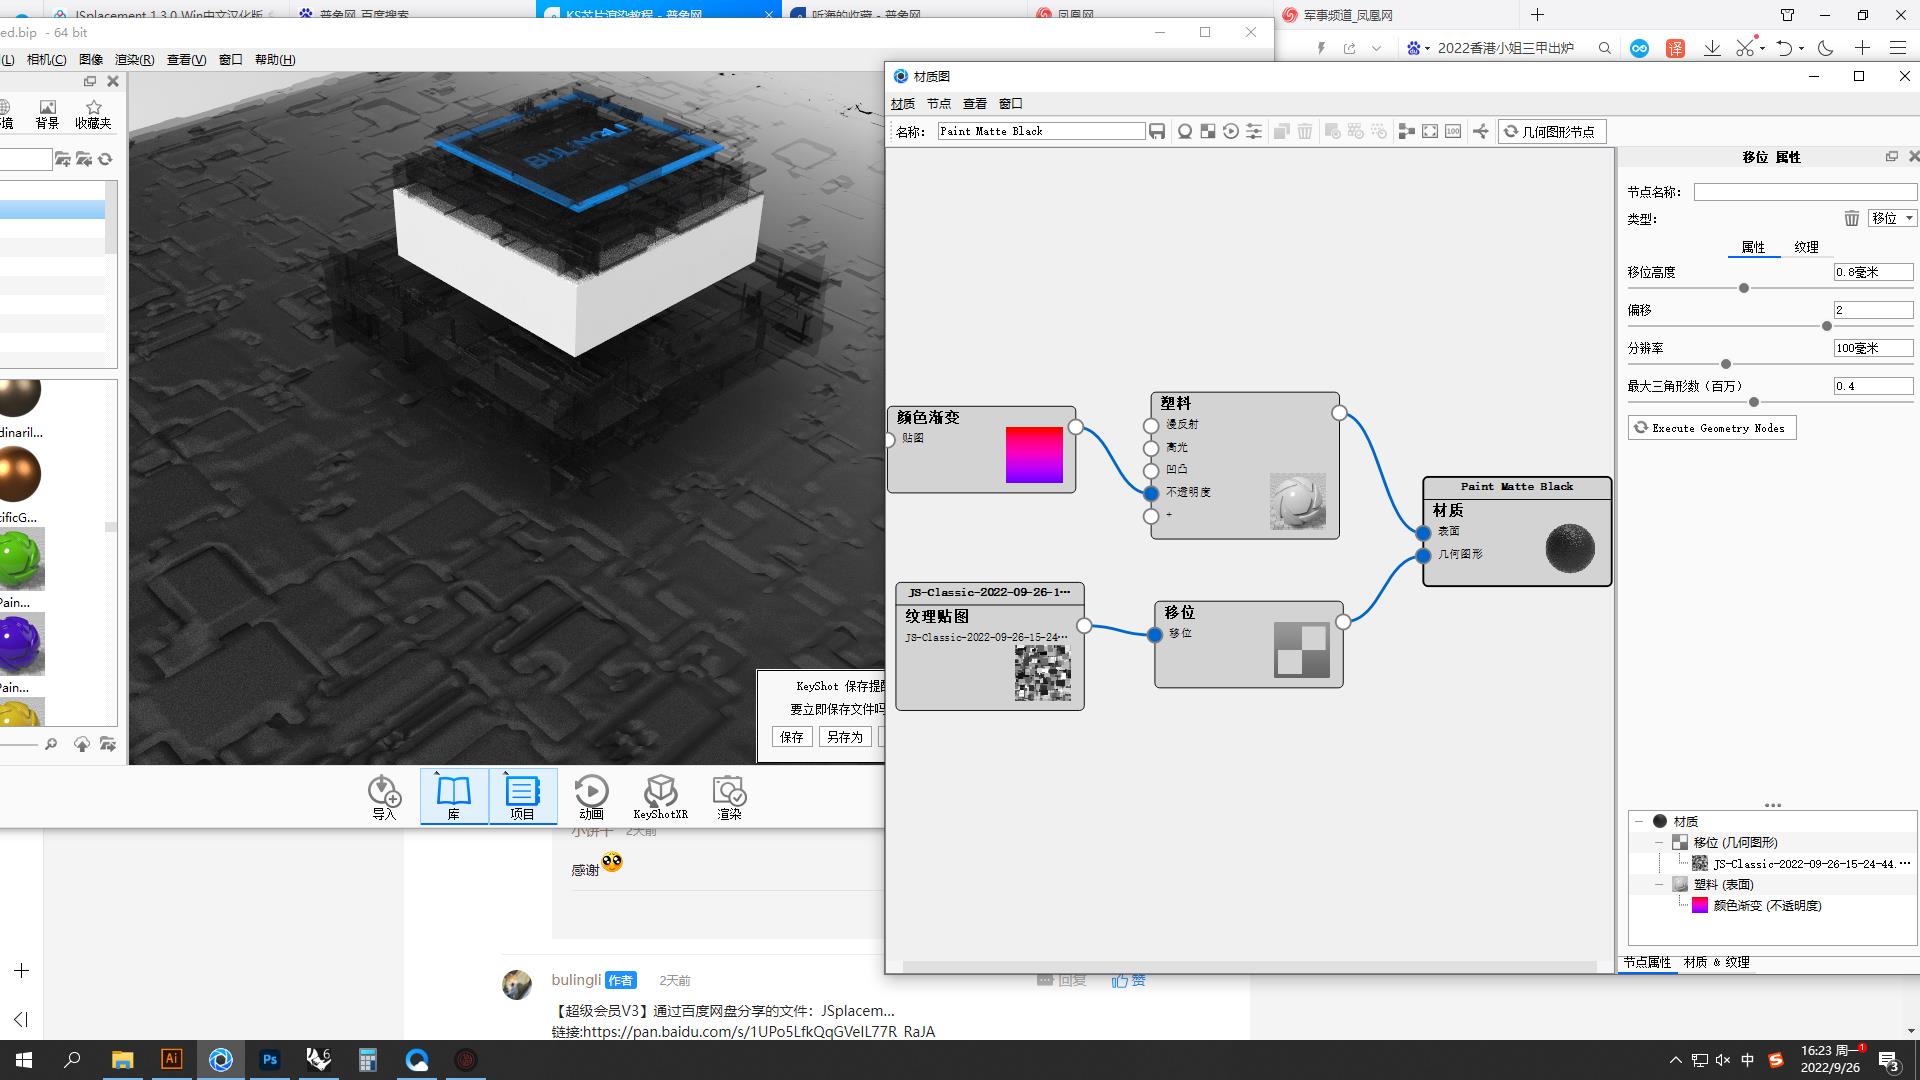This screenshot has height=1080, width=1920.
Task: Collapse the 移位 (几何图形) tree node
Action: tap(1660, 843)
